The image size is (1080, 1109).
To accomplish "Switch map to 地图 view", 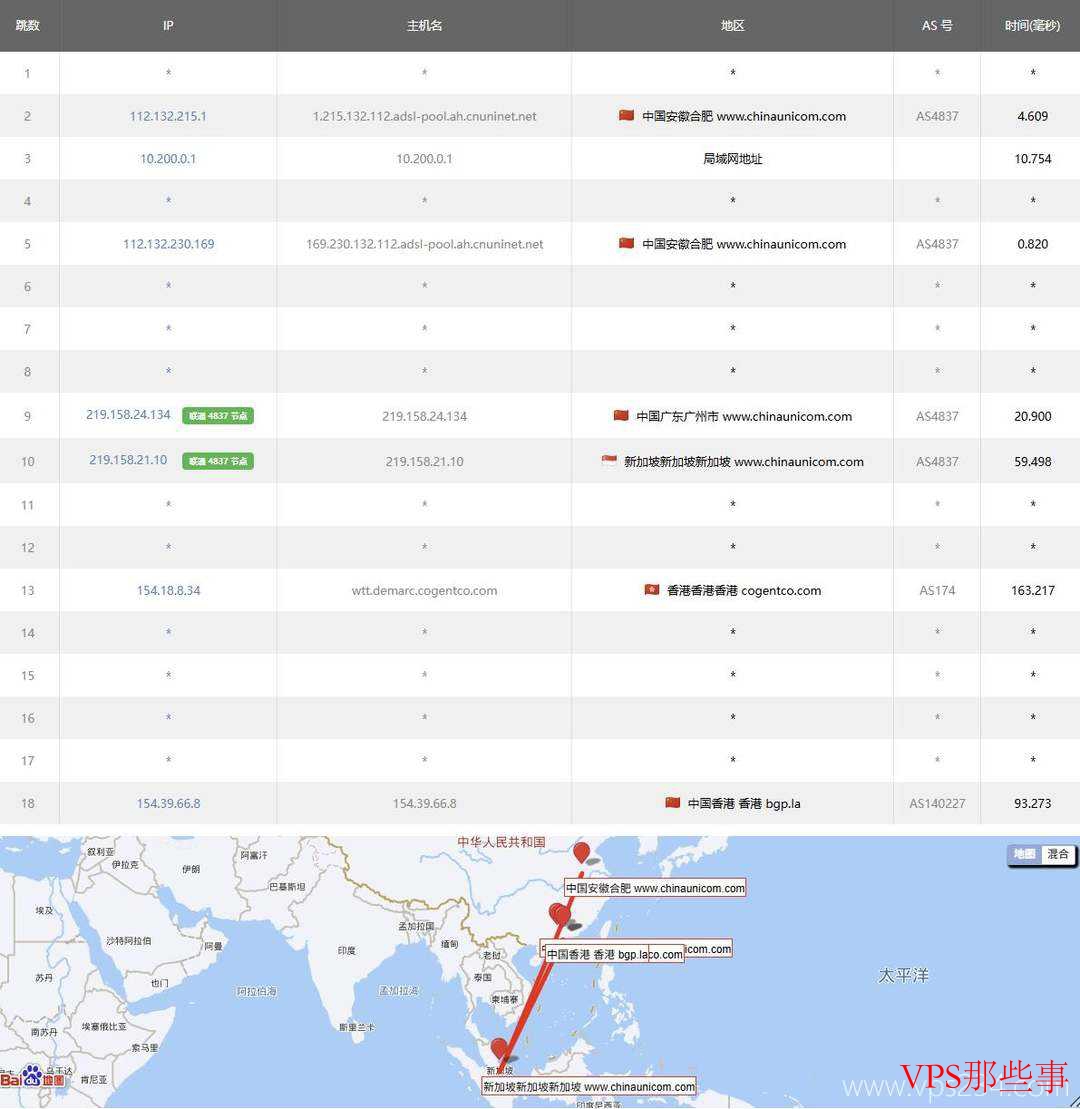I will (x=1024, y=854).
